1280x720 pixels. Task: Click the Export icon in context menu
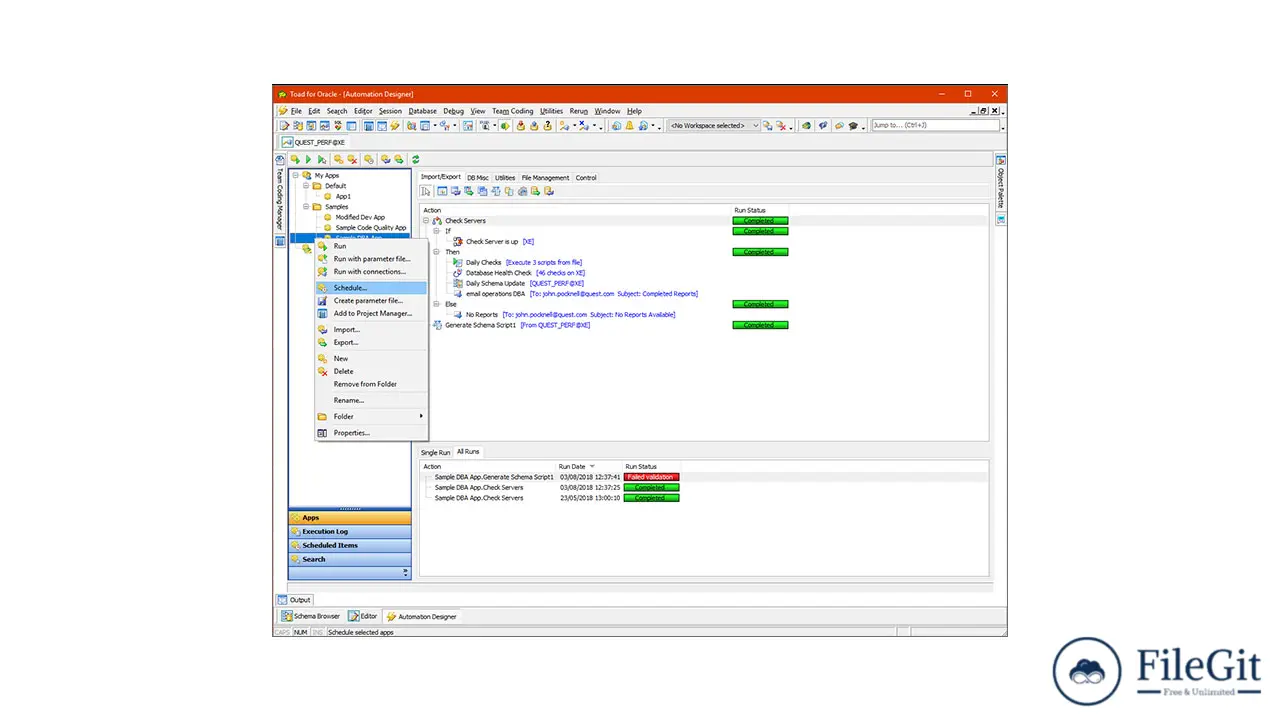[x=322, y=343]
